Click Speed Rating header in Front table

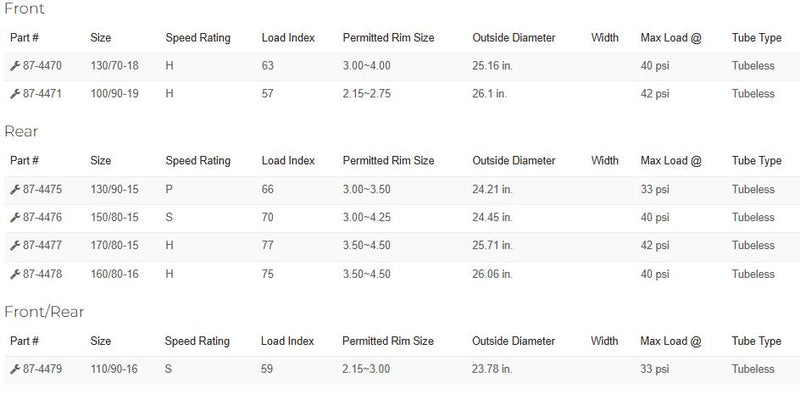coord(198,38)
